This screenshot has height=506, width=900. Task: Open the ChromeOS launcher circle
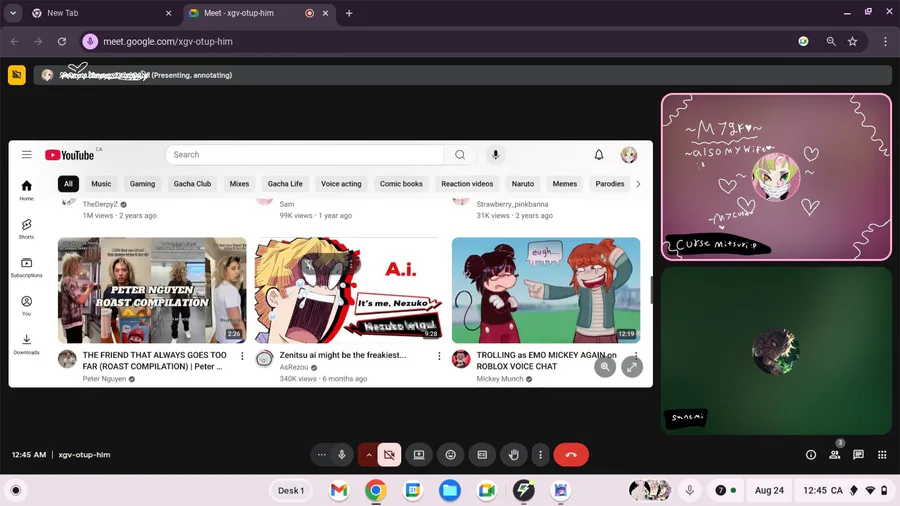pos(15,491)
